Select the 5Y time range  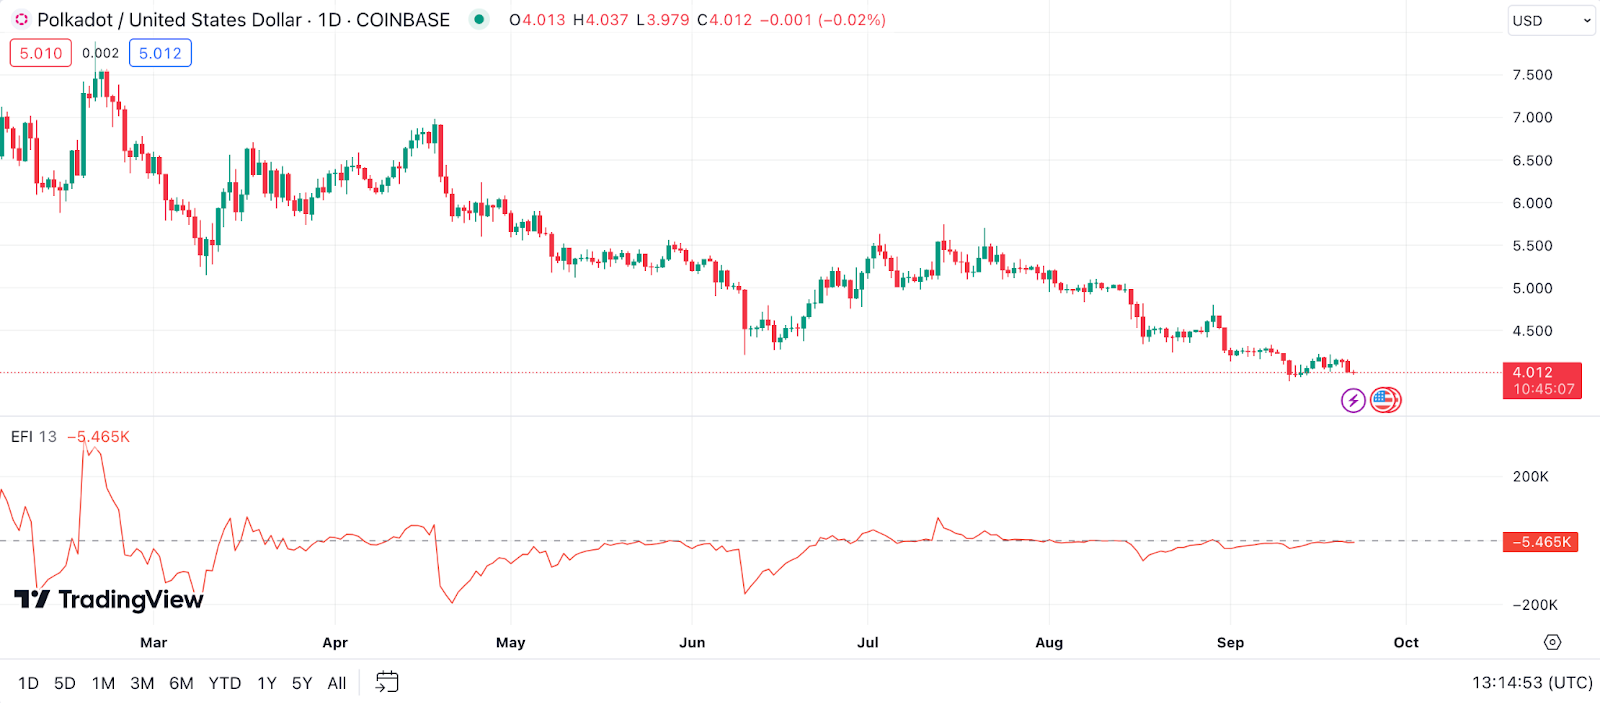point(302,683)
